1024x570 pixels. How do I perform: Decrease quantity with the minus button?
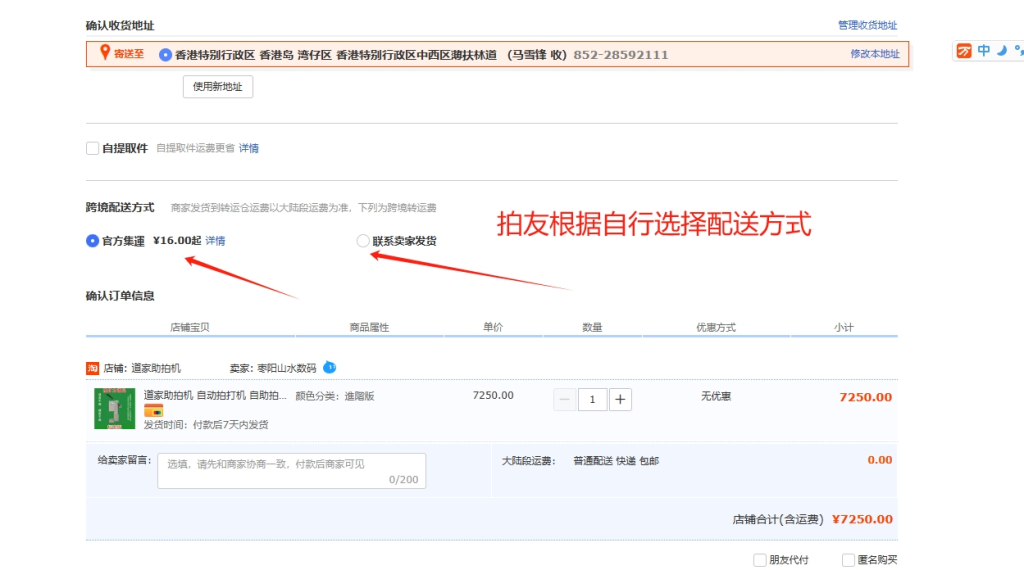[x=564, y=400]
